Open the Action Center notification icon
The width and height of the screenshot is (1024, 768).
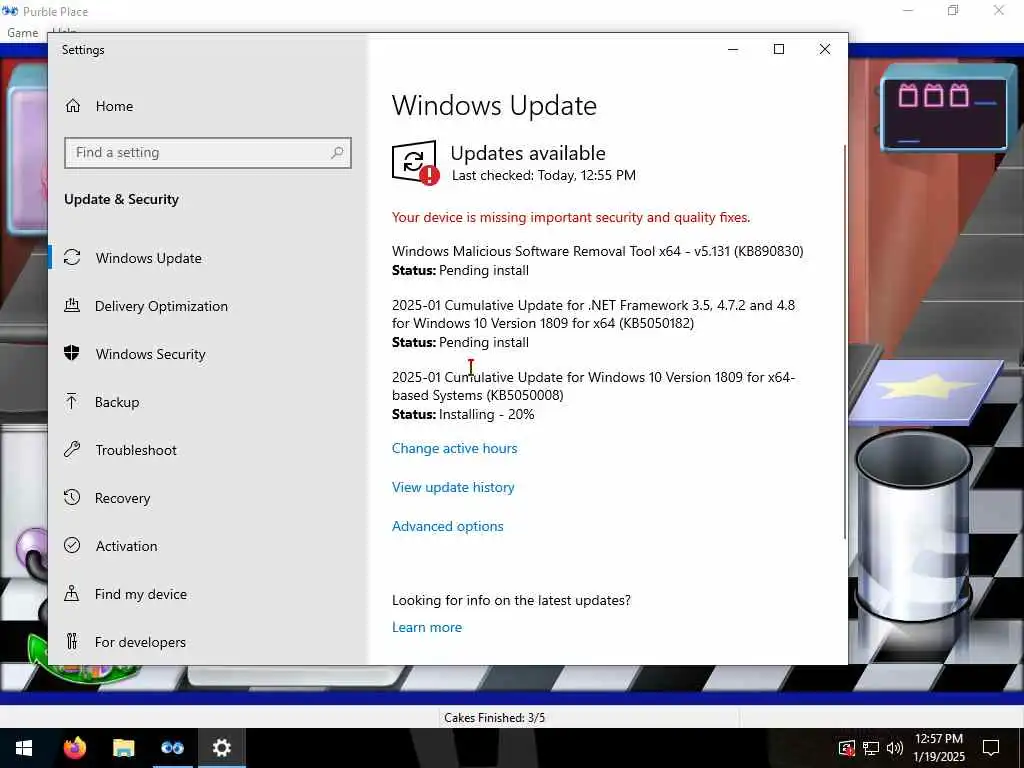[991, 748]
